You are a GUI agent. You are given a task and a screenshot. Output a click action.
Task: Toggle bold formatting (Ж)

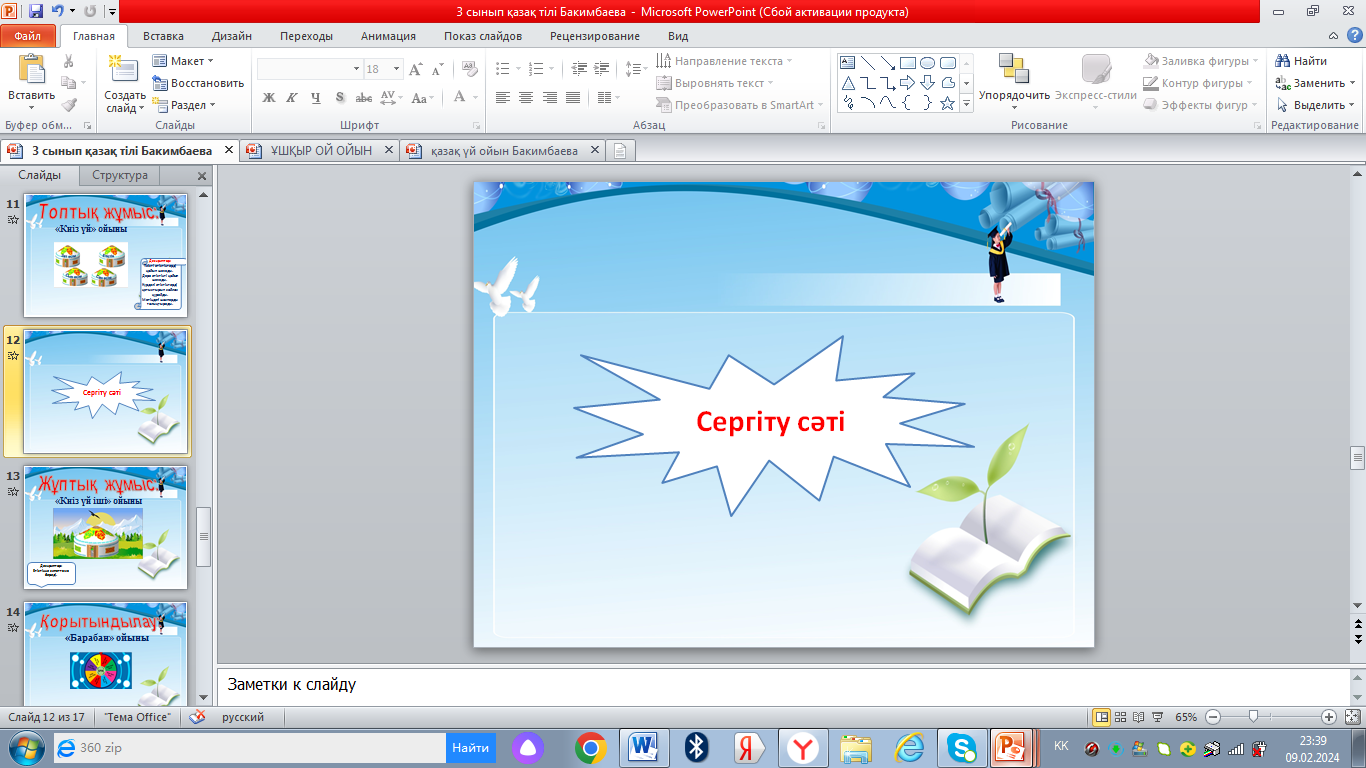(x=268, y=98)
